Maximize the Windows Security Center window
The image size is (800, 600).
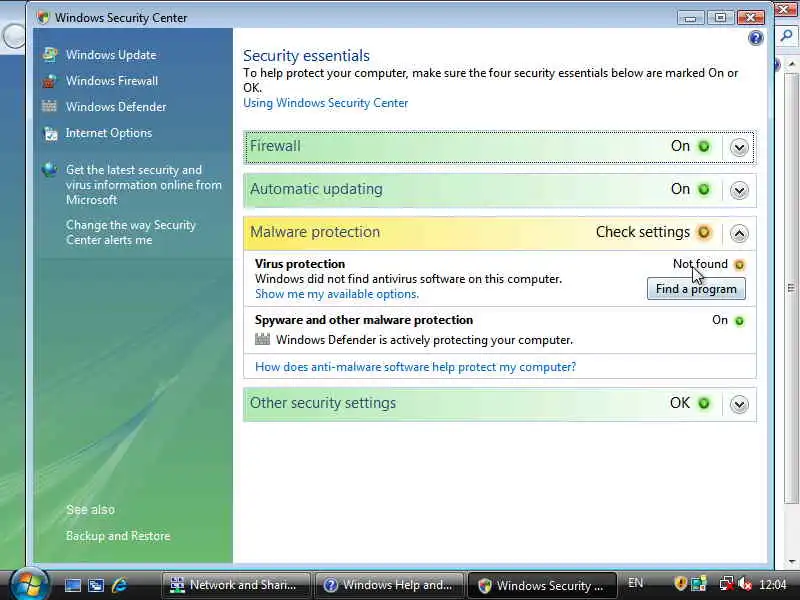[x=720, y=18]
